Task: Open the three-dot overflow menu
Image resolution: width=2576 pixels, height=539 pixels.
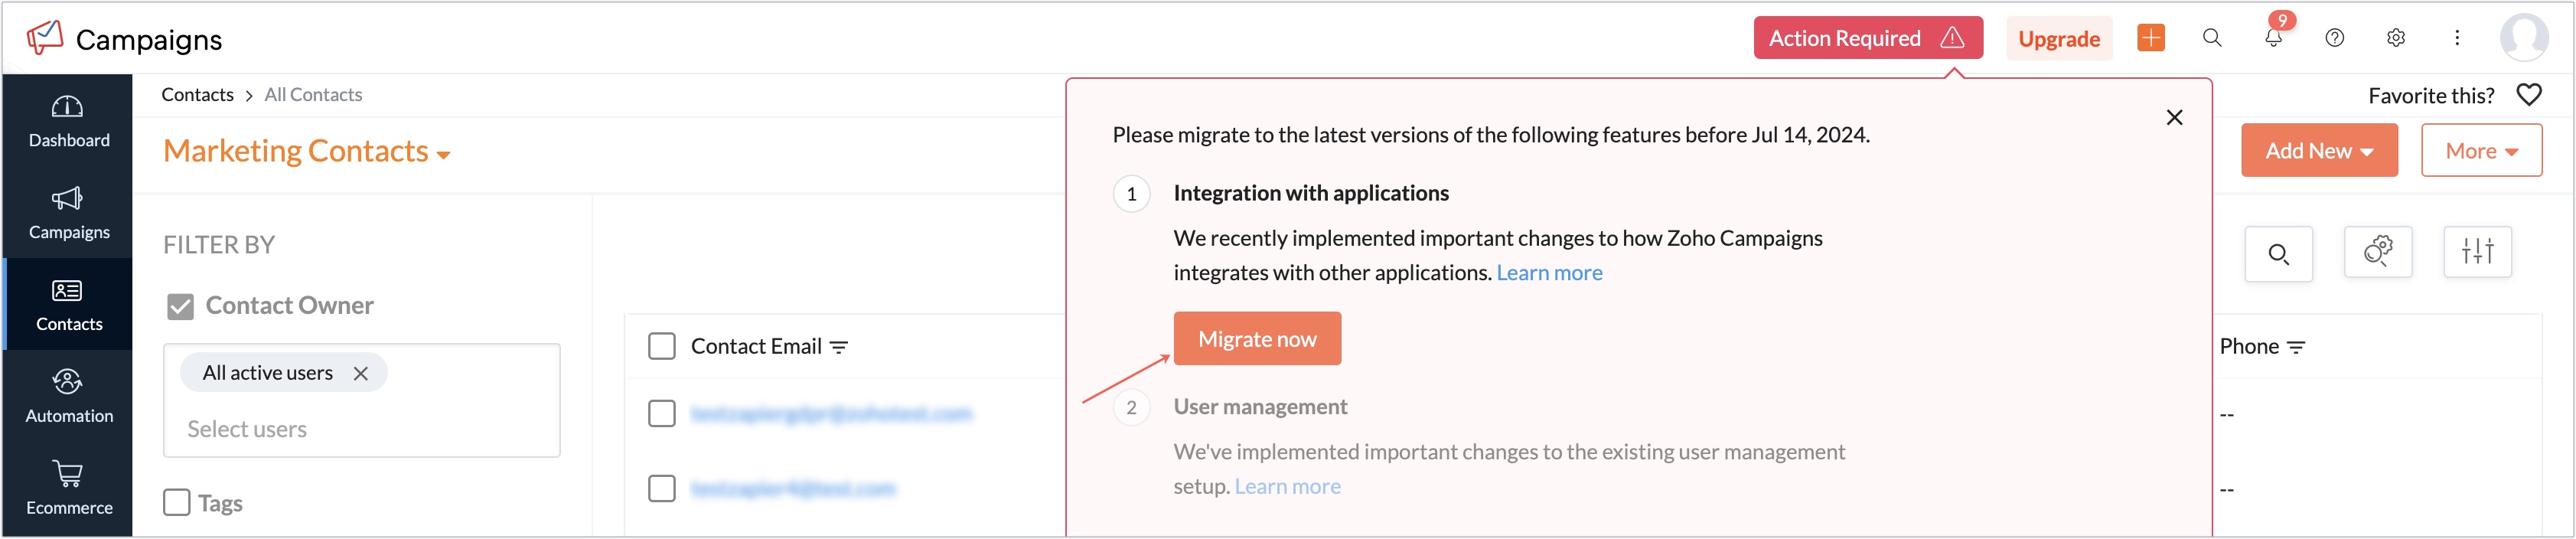Action: pos(2457,38)
